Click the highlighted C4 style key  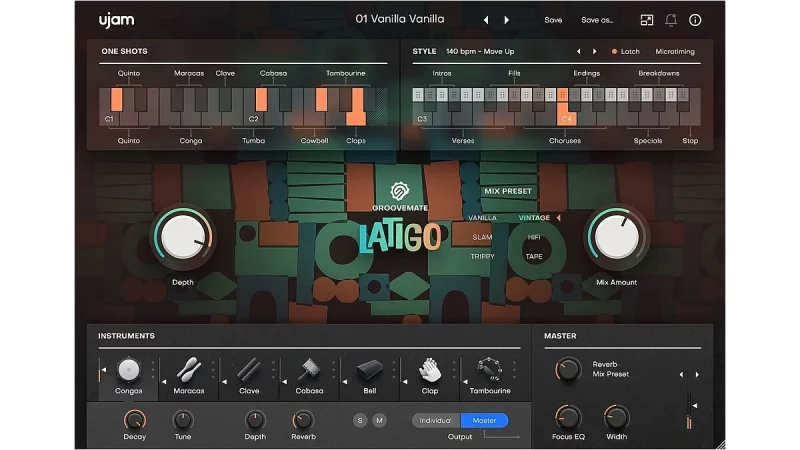[566, 116]
